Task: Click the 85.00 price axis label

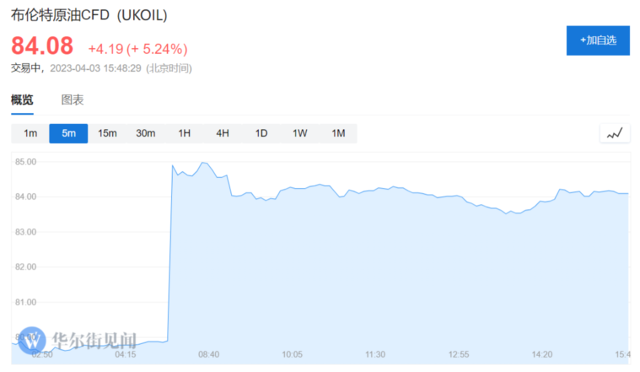Action: click(26, 162)
